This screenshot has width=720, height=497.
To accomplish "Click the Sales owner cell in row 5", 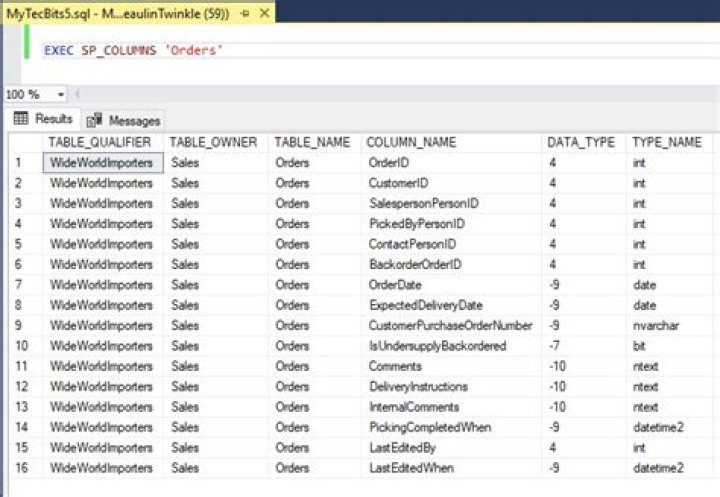I will point(216,244).
